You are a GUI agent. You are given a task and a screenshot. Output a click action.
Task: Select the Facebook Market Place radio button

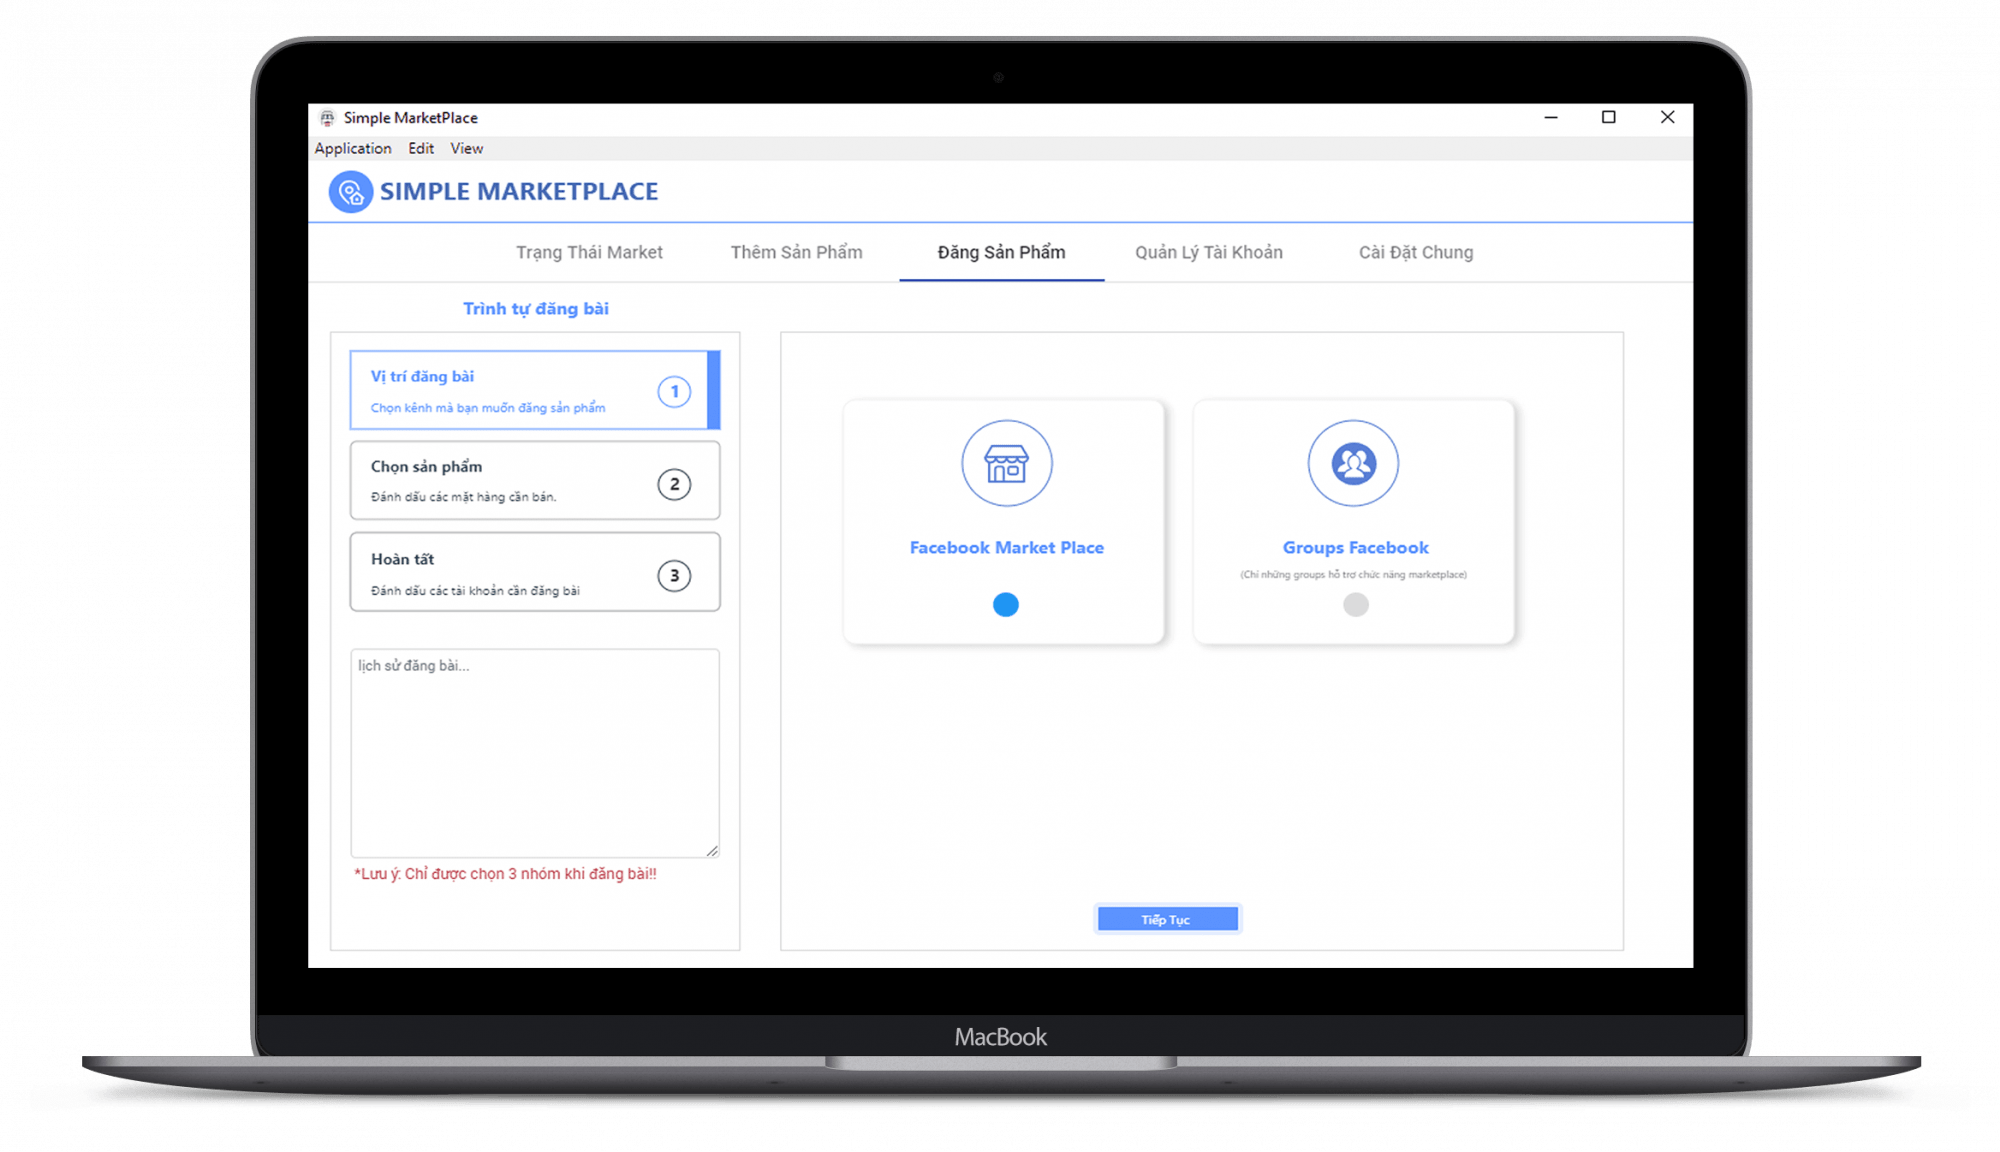(1006, 604)
